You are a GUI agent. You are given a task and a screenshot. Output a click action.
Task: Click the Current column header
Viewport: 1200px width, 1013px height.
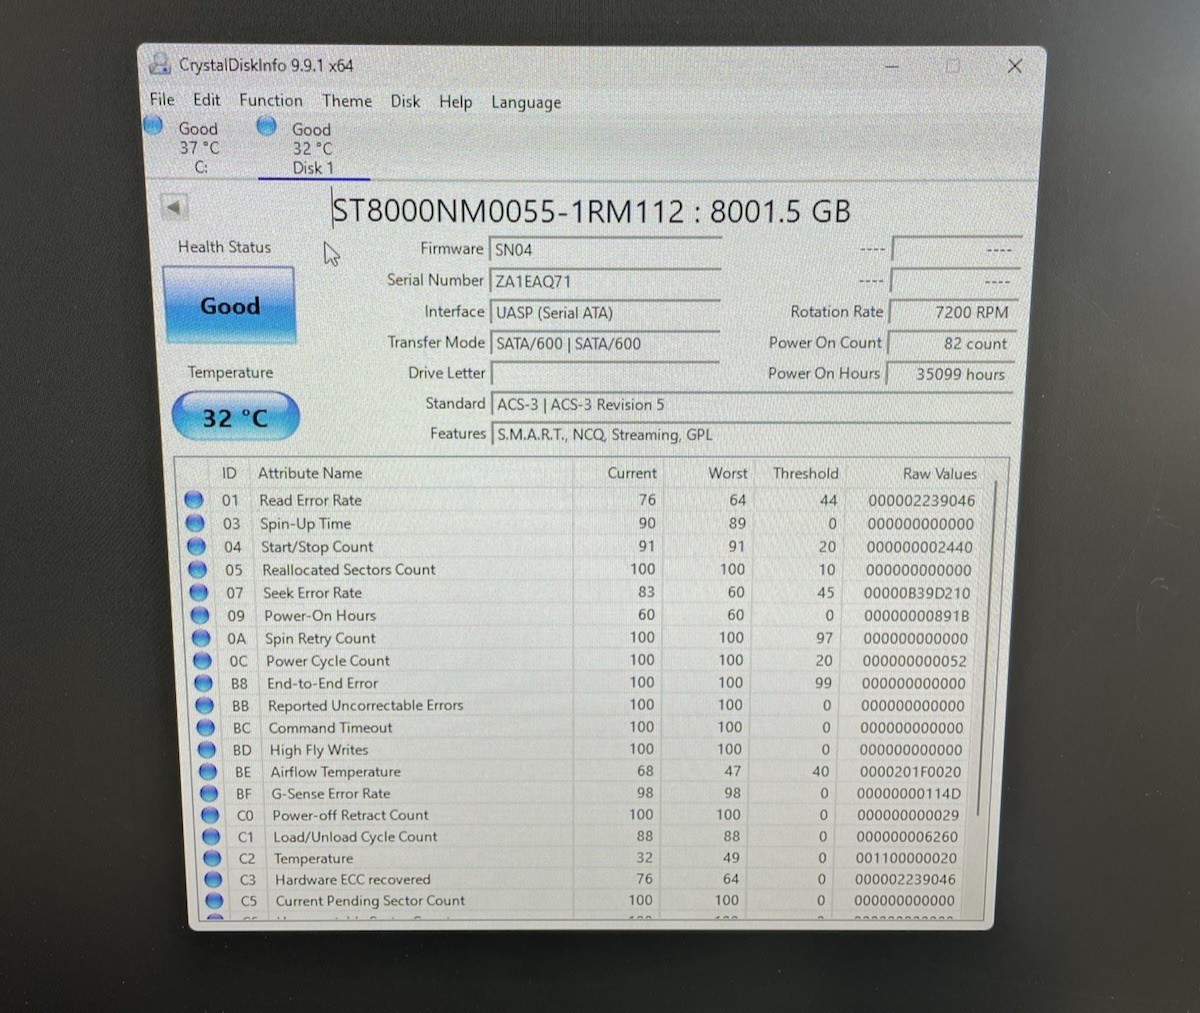[x=632, y=473]
